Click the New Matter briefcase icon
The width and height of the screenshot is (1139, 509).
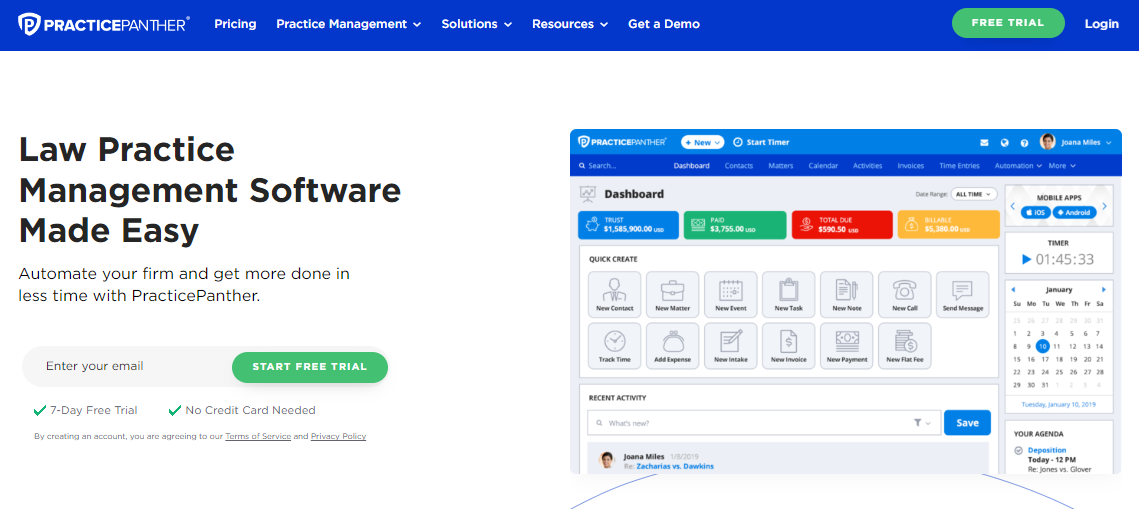pyautogui.click(x=673, y=290)
